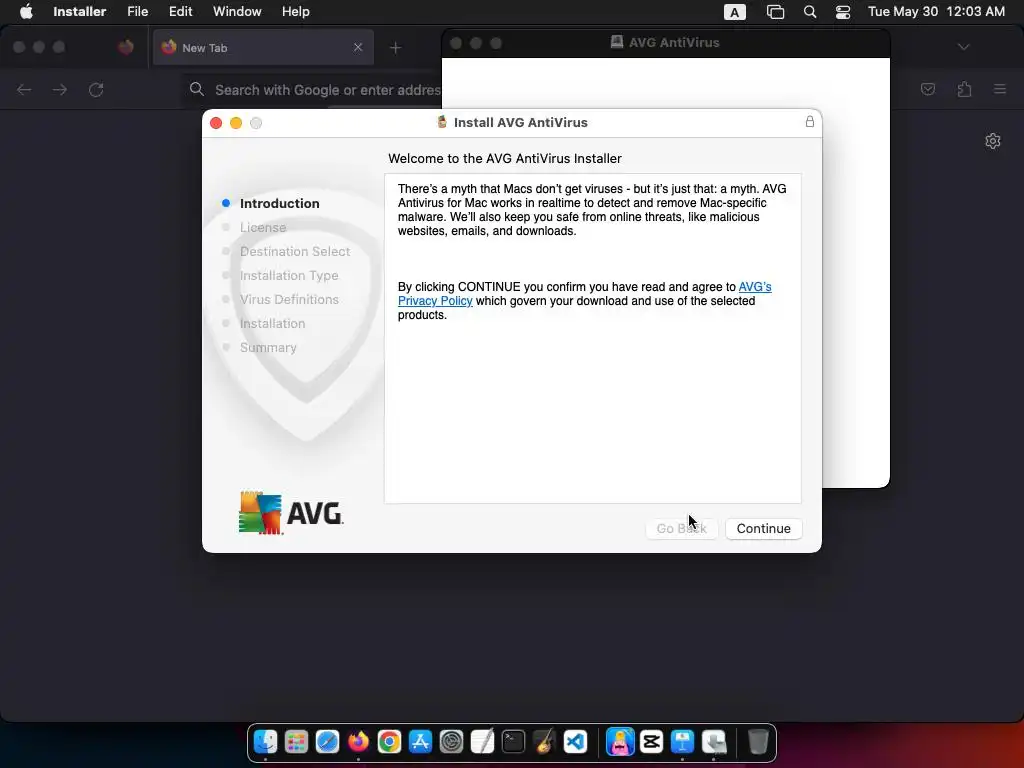Select the Virus Definitions step
This screenshot has height=768, width=1024.
click(289, 299)
